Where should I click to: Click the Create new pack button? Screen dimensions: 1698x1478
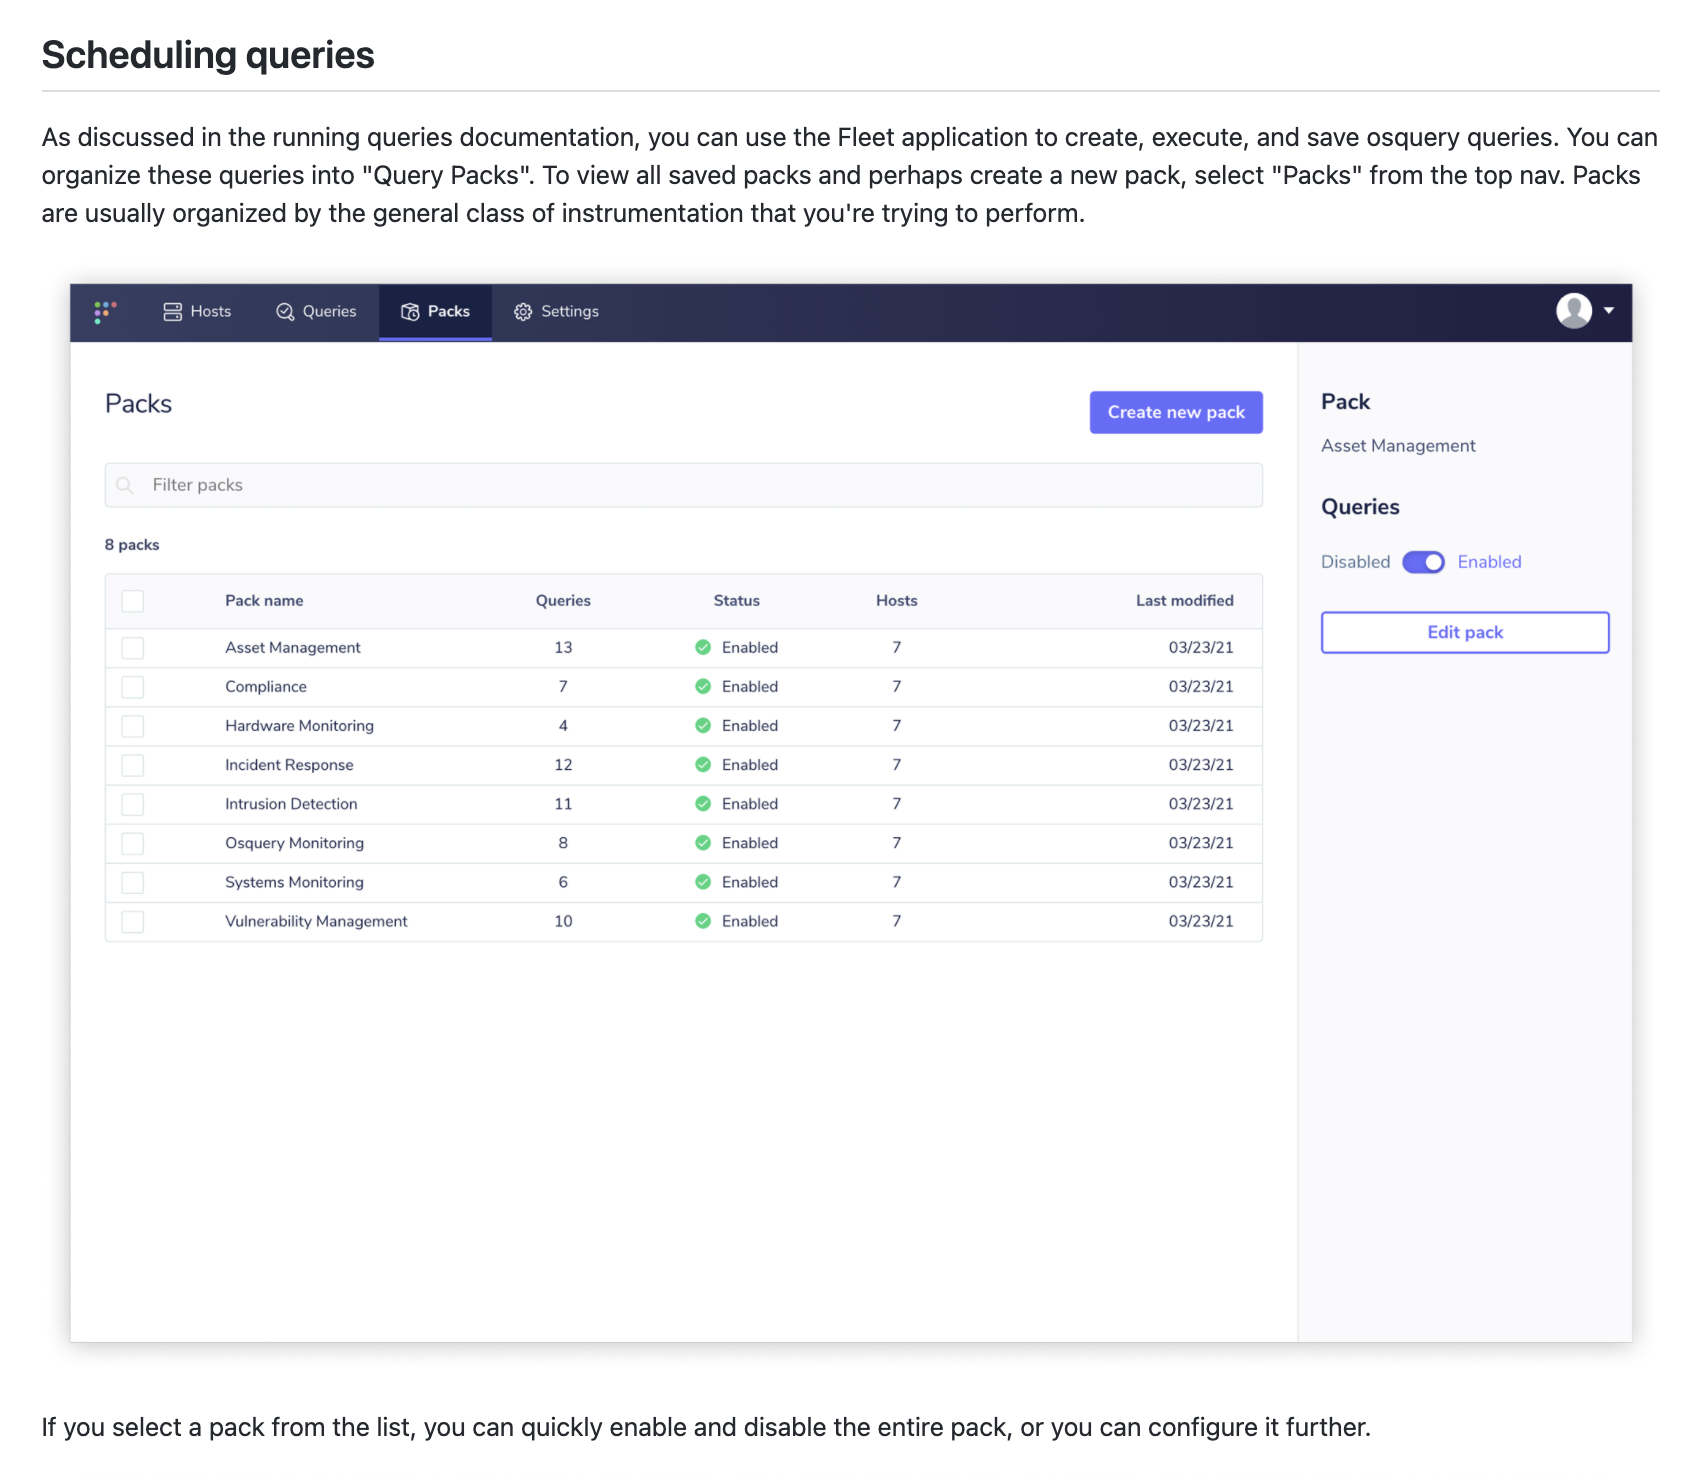click(x=1175, y=412)
